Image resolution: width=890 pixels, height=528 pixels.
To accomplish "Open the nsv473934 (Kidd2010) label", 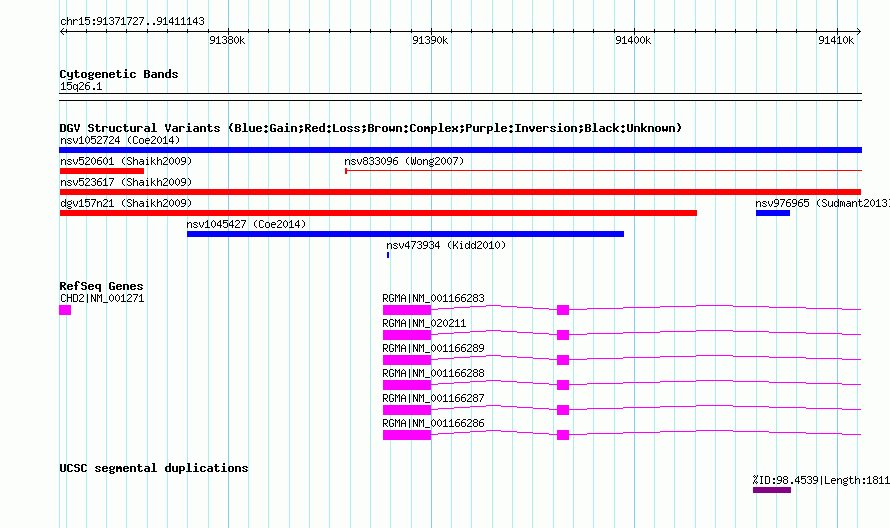I will (446, 245).
